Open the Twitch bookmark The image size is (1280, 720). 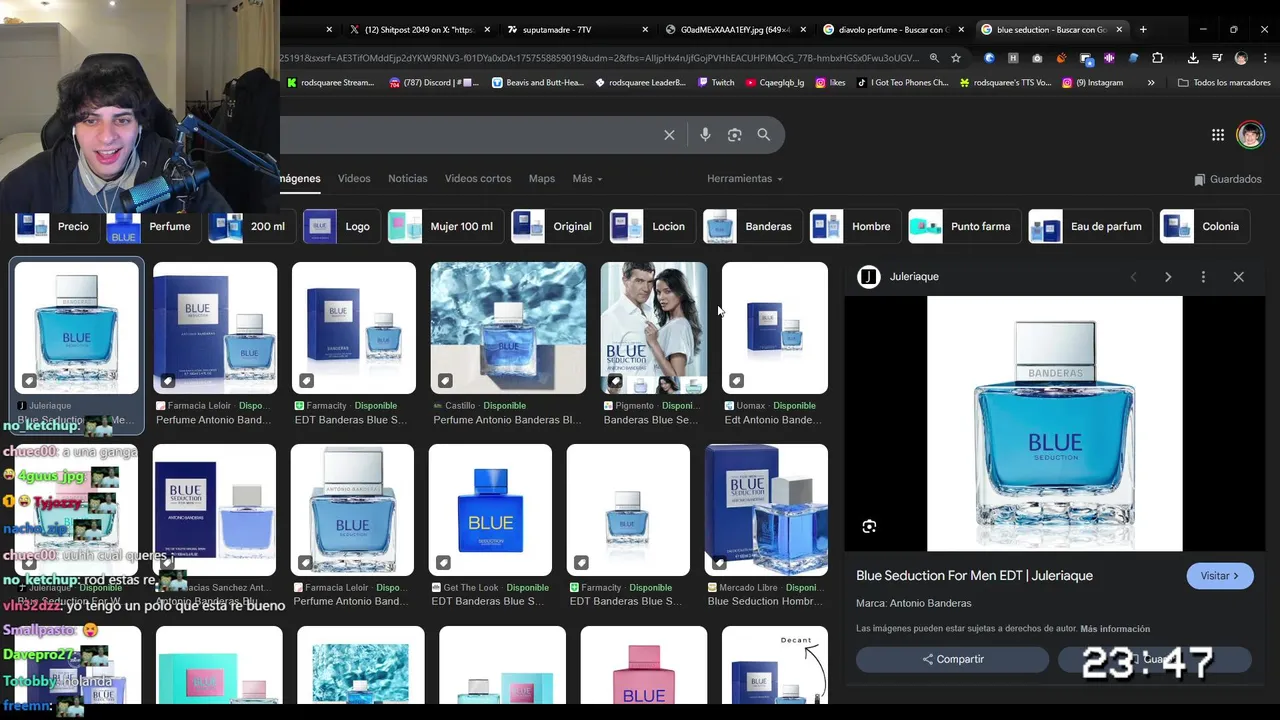(716, 83)
